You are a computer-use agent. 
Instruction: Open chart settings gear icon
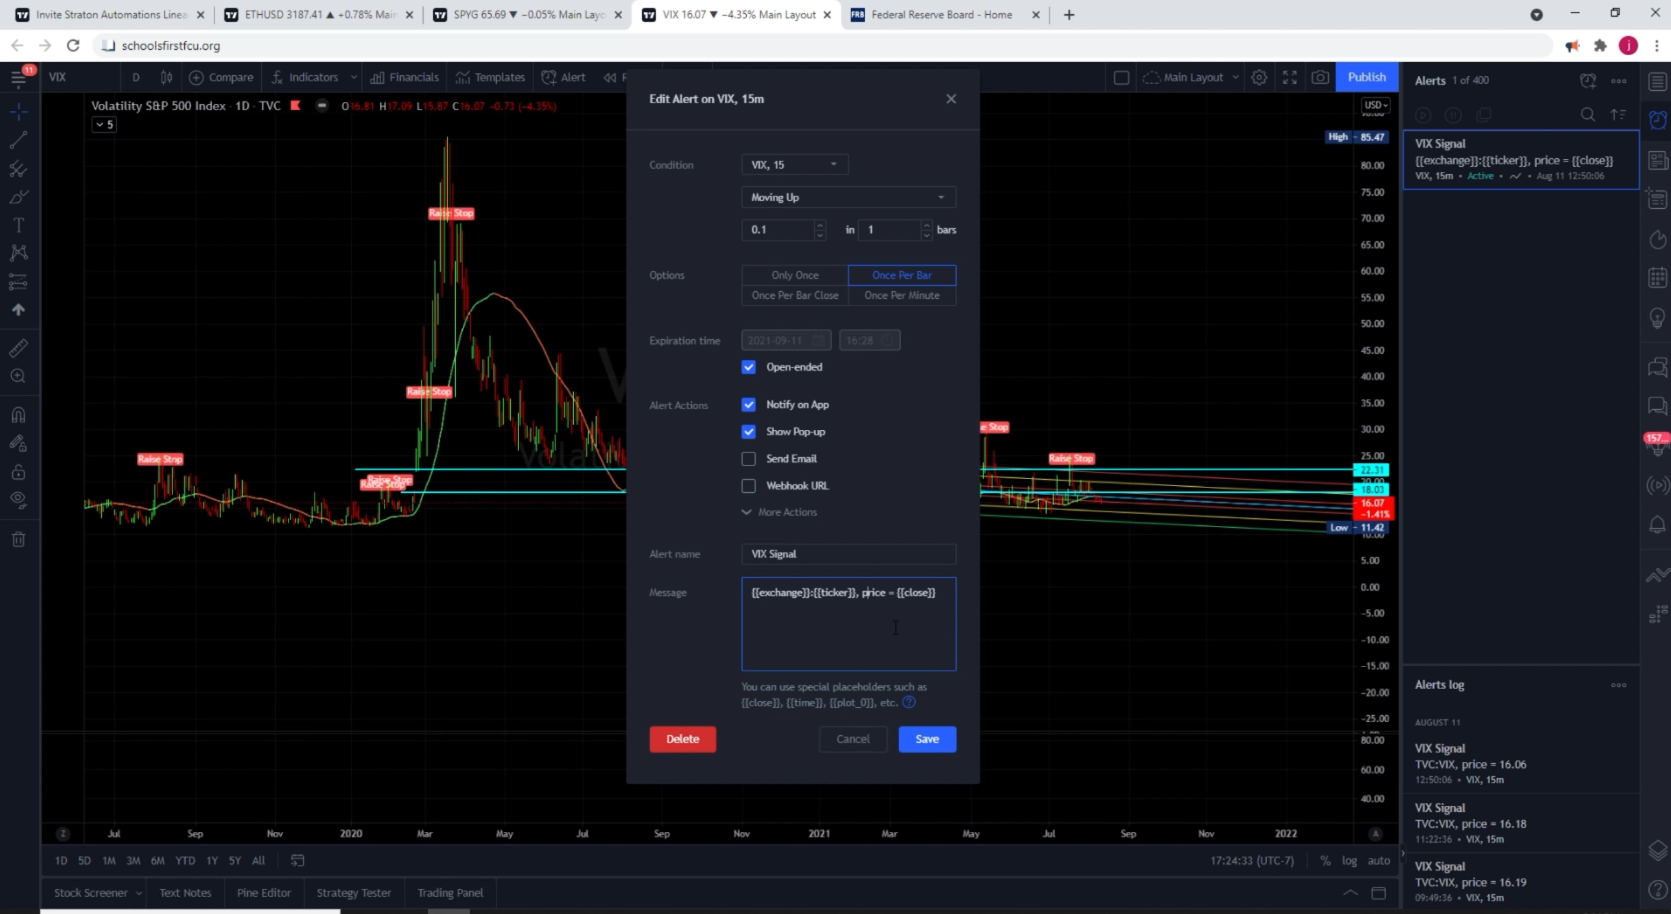(1259, 77)
